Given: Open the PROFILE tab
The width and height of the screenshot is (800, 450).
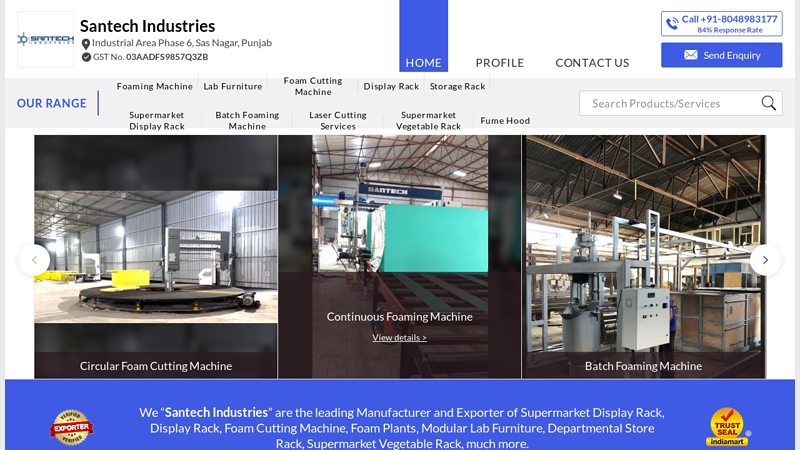Looking at the screenshot, I should click(x=499, y=63).
